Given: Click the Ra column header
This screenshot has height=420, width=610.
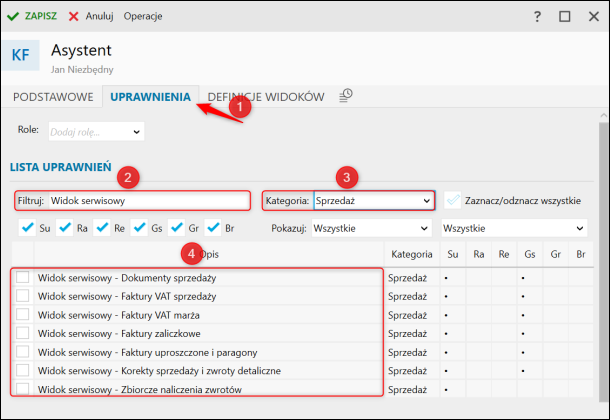Looking at the screenshot, I should (479, 254).
